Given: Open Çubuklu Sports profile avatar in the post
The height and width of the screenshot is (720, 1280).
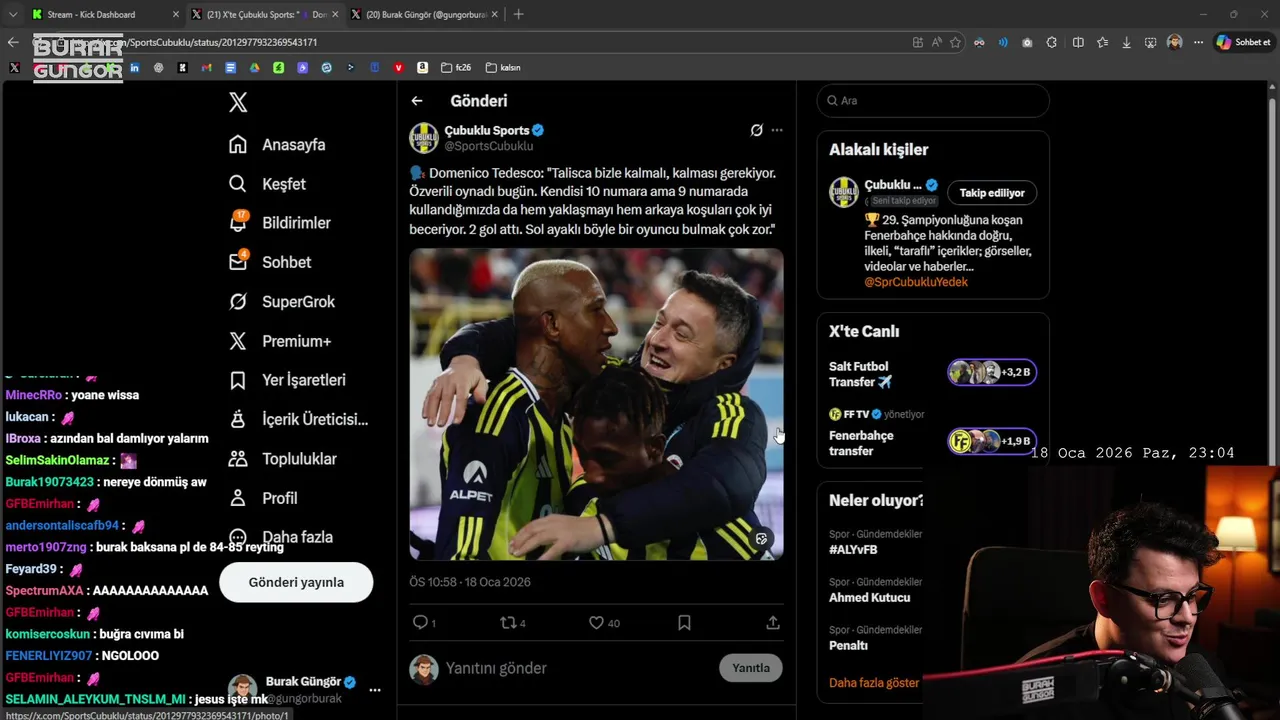Looking at the screenshot, I should pyautogui.click(x=424, y=138).
